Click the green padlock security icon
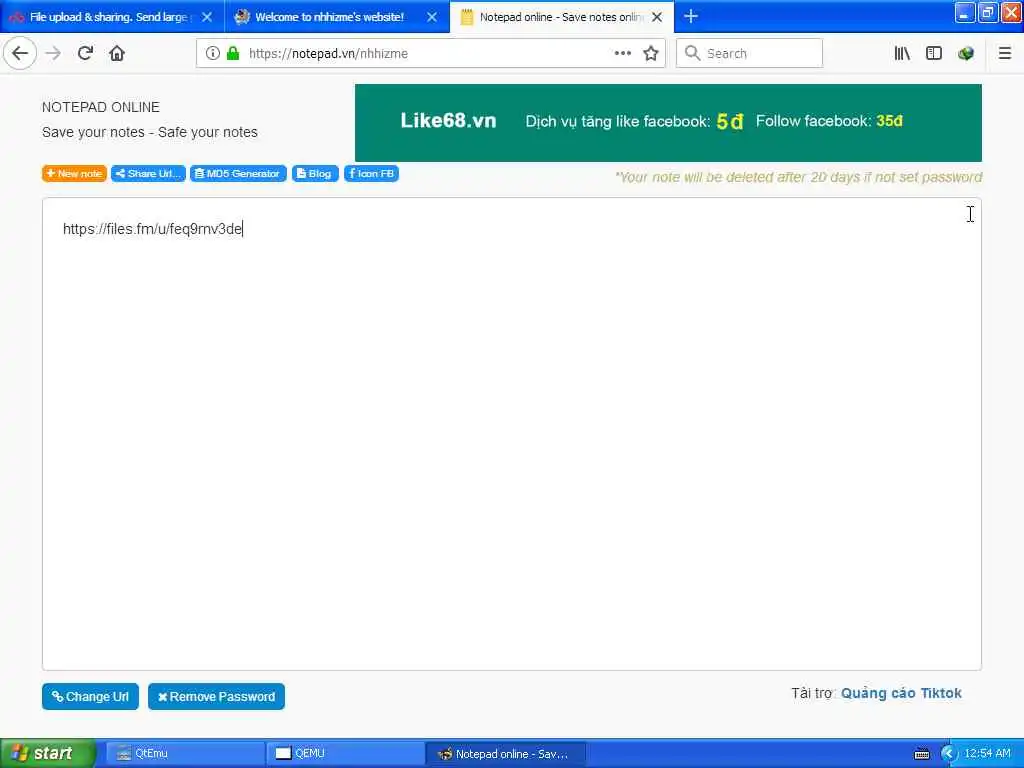 click(x=233, y=53)
